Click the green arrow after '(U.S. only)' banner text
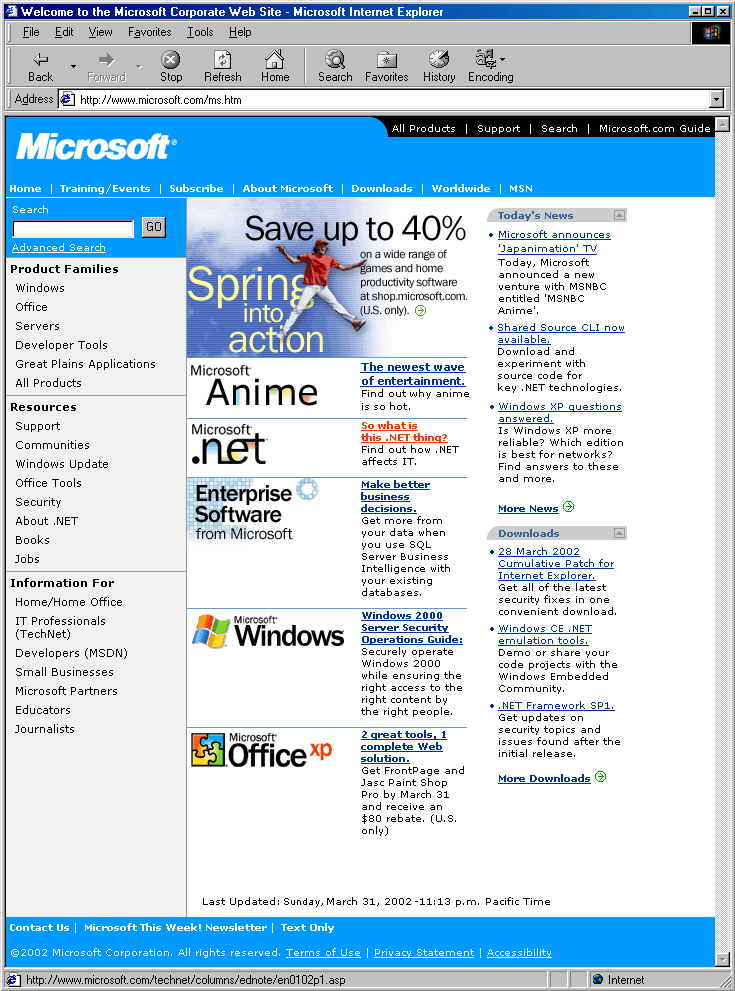The image size is (735, 991). pos(420,310)
